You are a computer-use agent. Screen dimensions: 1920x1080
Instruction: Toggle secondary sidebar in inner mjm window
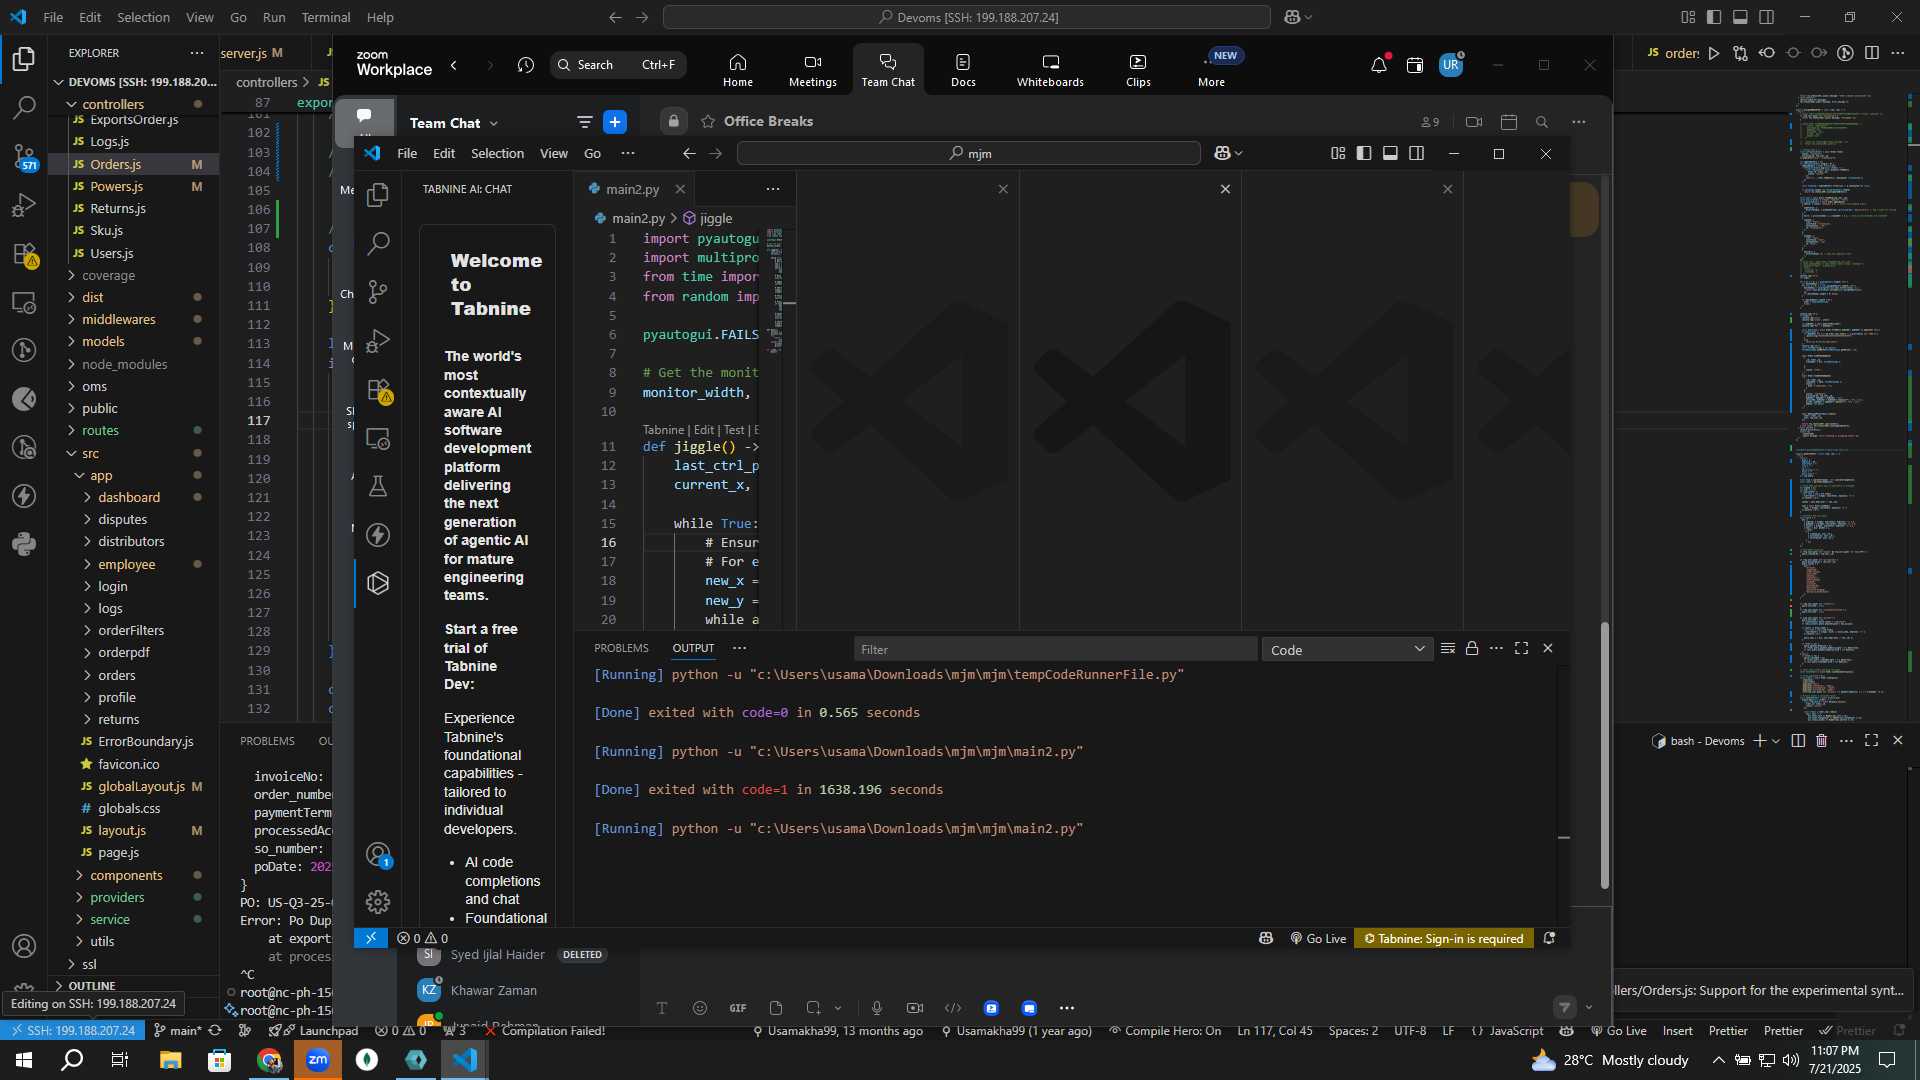pos(1417,153)
